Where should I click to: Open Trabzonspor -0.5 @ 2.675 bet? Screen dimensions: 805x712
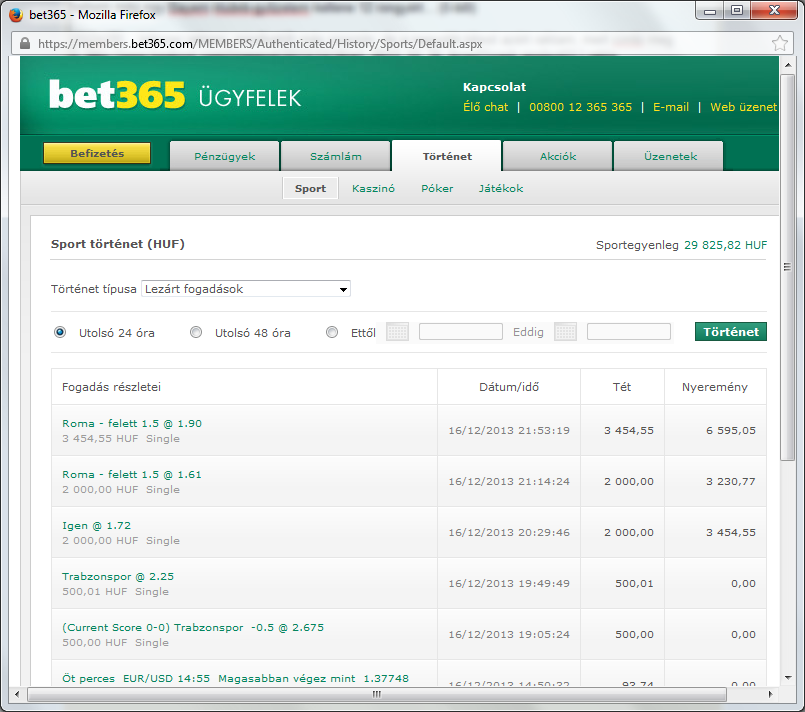coord(193,627)
